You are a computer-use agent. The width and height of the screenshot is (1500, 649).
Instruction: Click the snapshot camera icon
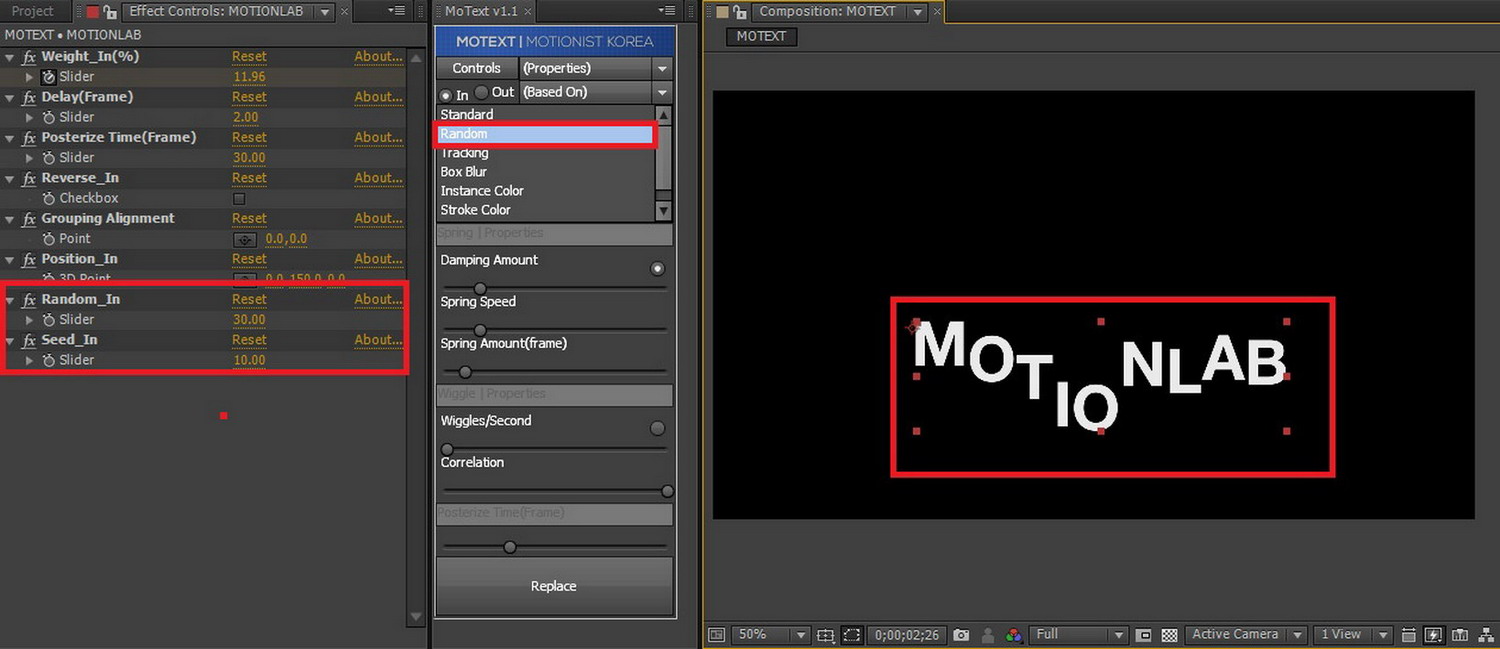pos(961,635)
